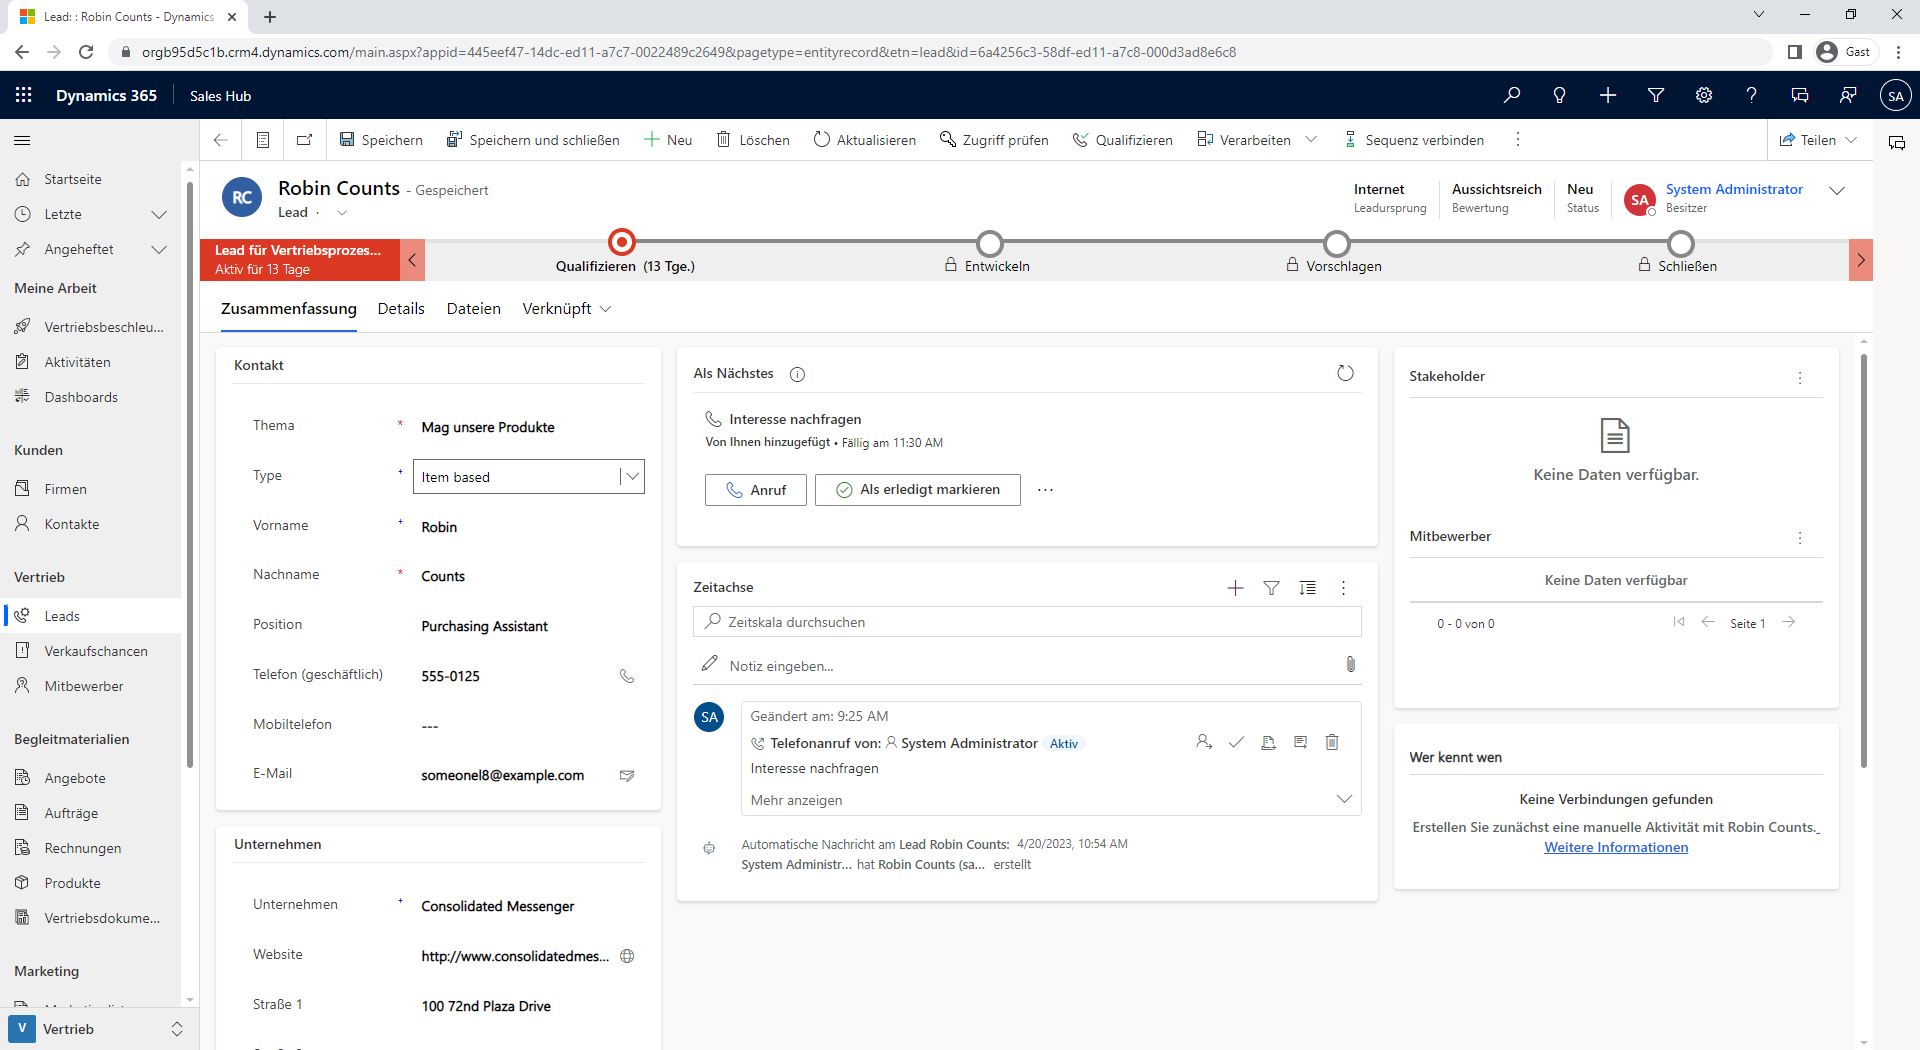Delete the Telefonanruf activity with trash icon
1920x1050 pixels.
(1332, 742)
